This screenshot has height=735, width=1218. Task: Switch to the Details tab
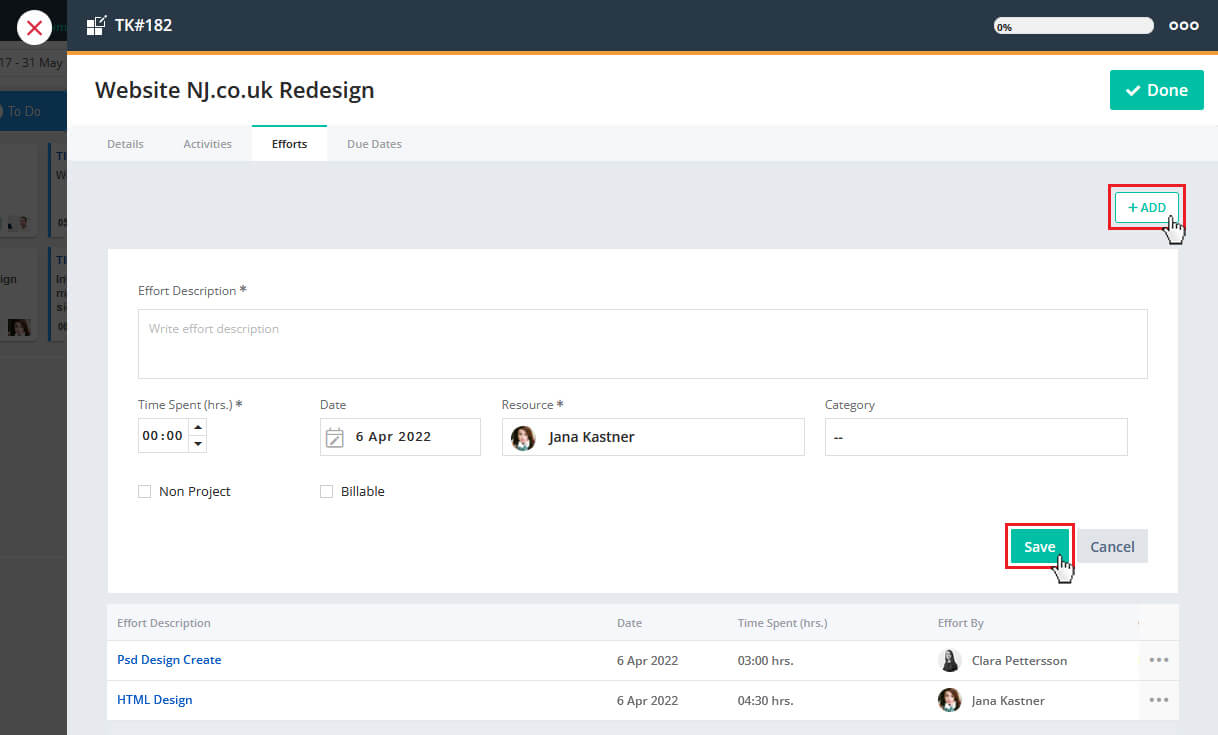pyautogui.click(x=125, y=144)
